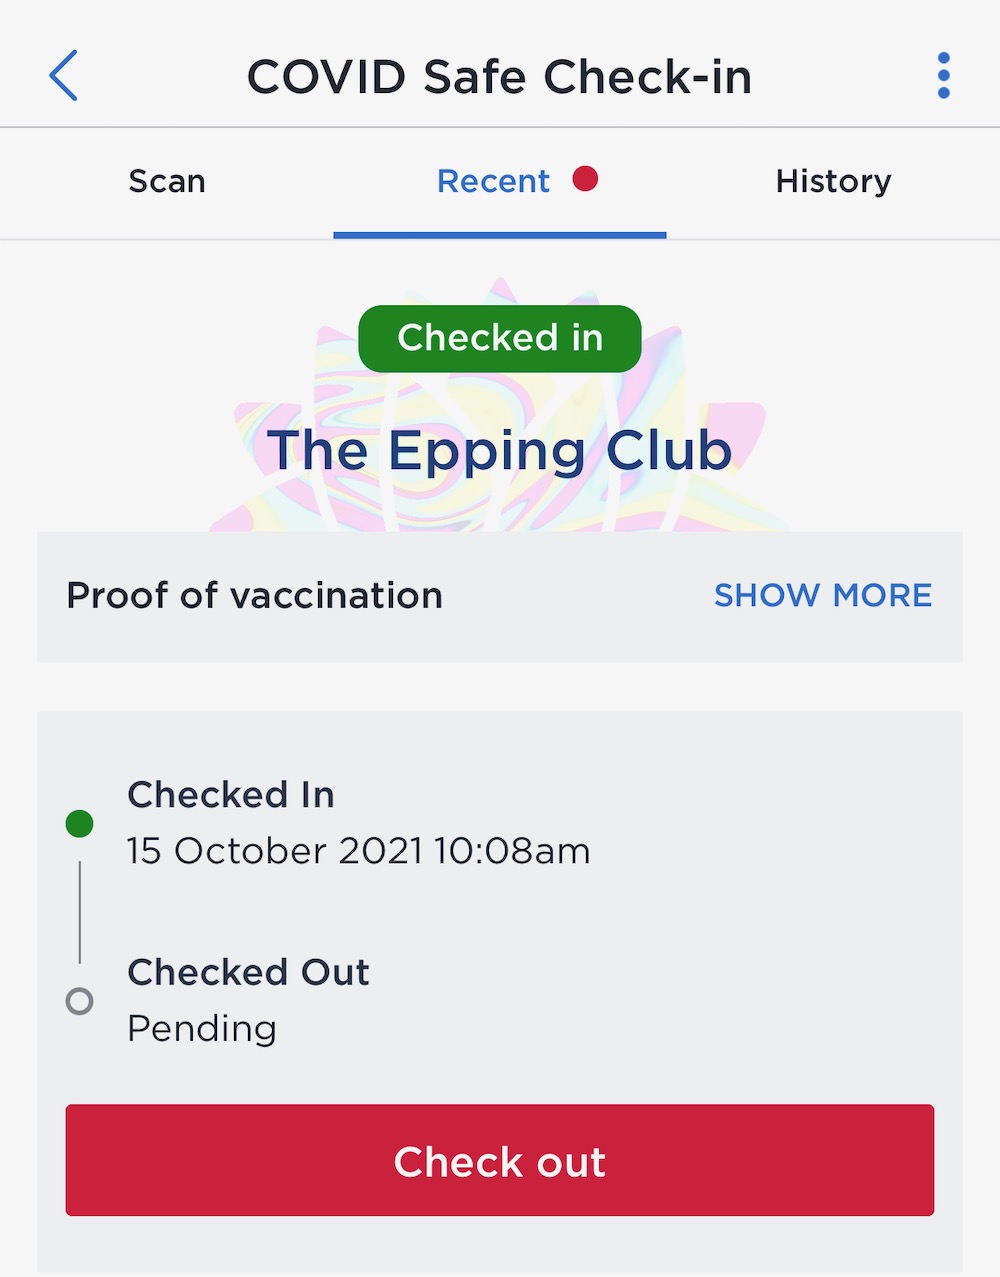Switch to the Scan tab
Image resolution: width=1000 pixels, height=1277 pixels.
click(x=167, y=181)
